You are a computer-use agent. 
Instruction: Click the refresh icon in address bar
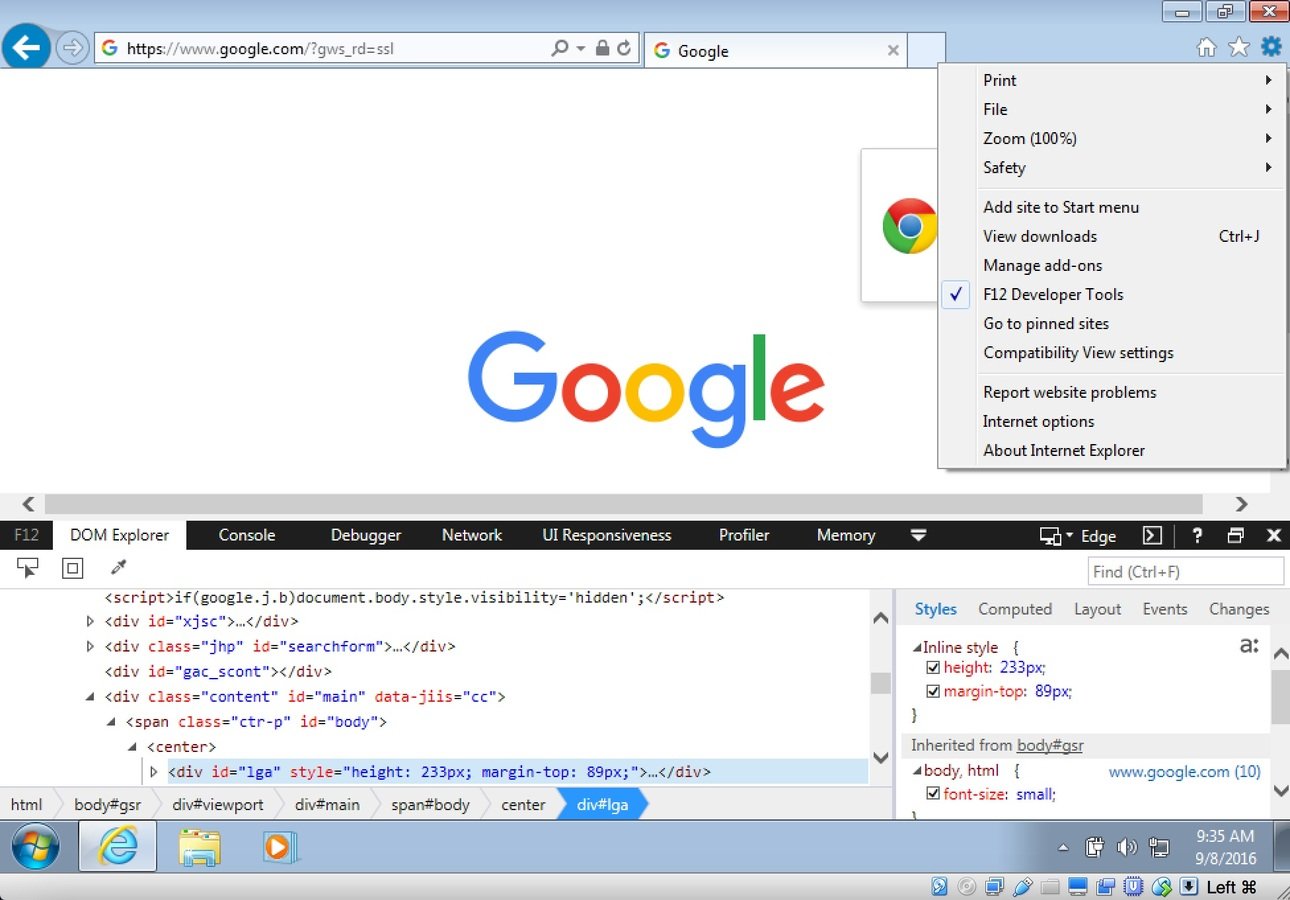coord(624,48)
